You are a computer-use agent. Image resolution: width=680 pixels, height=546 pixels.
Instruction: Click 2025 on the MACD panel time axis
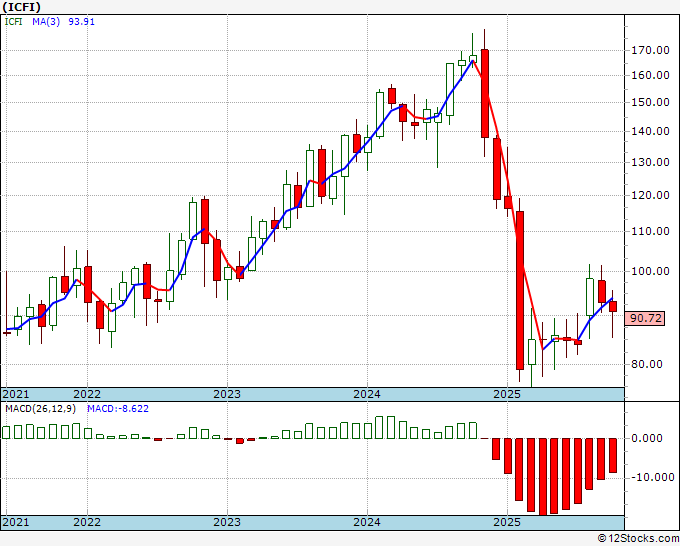pos(507,522)
